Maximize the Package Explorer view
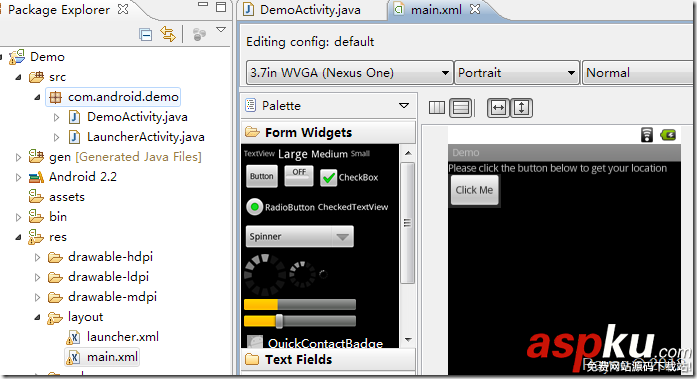 [221, 7]
